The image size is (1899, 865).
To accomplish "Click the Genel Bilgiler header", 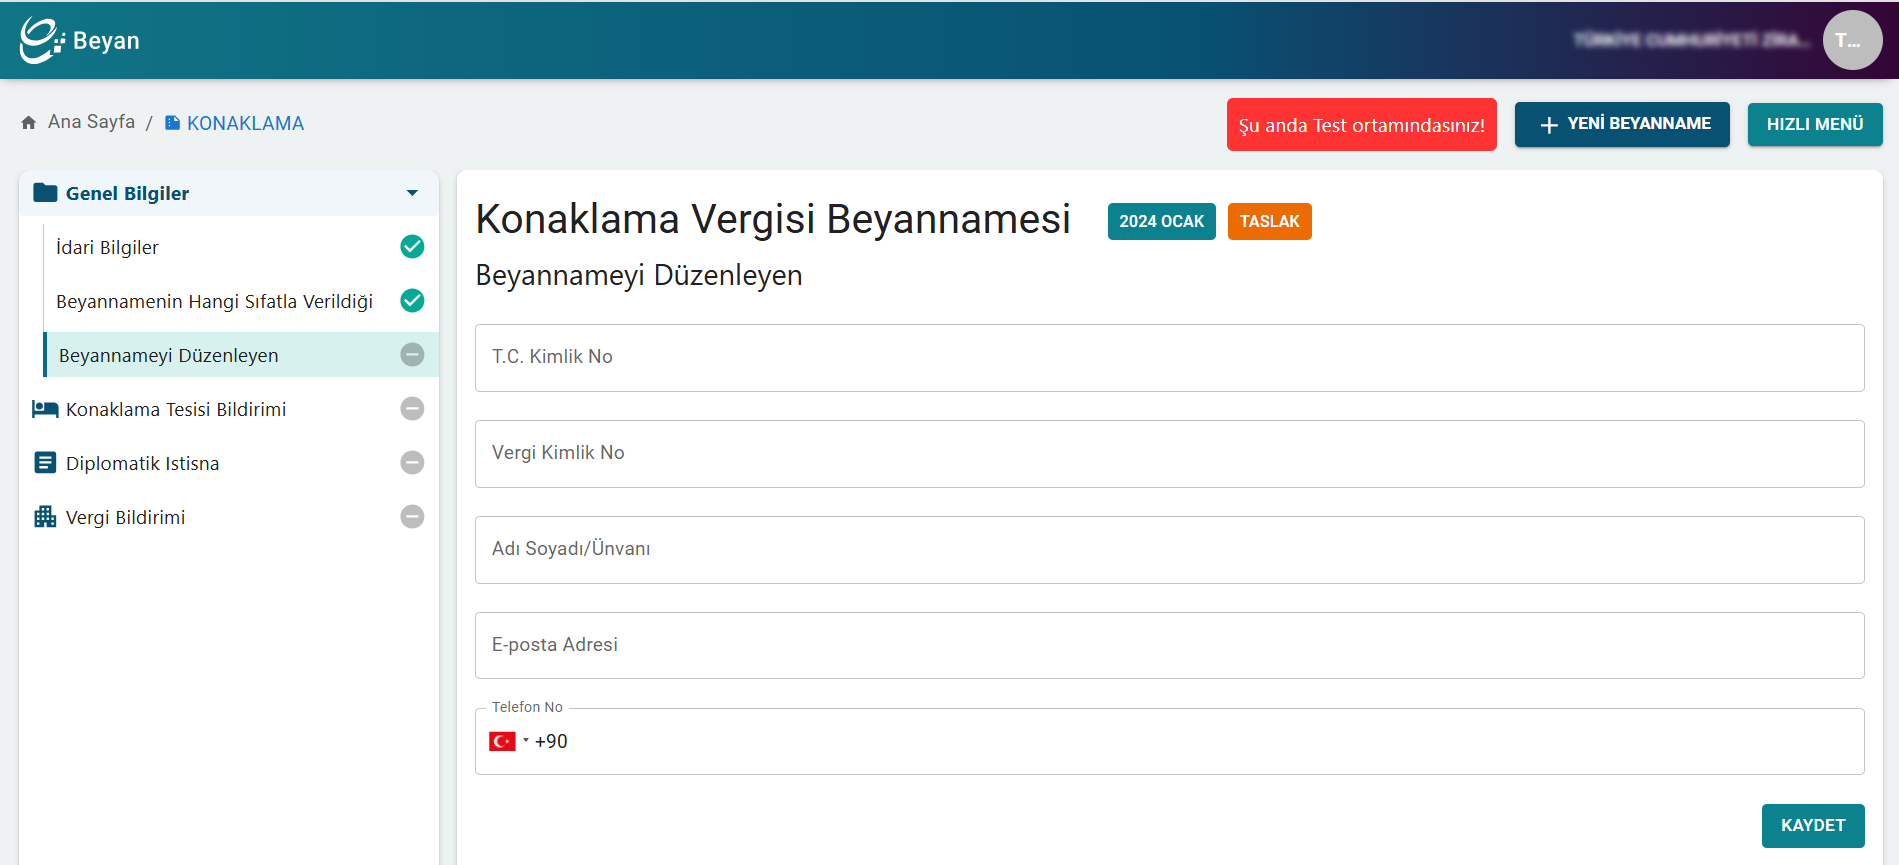I will 229,193.
